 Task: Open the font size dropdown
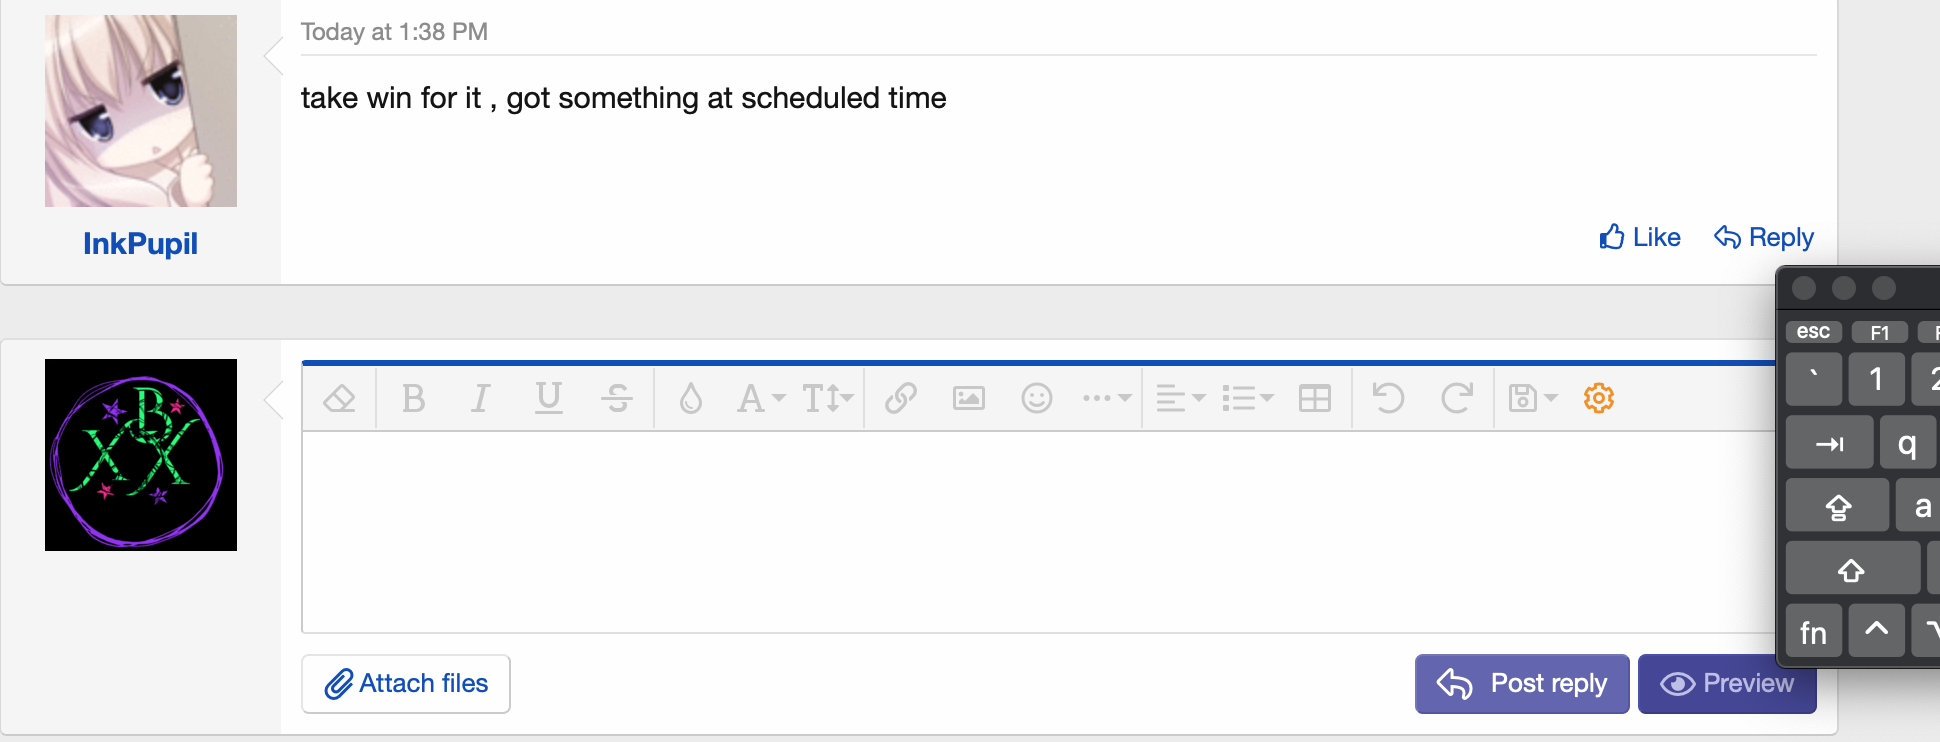click(828, 399)
